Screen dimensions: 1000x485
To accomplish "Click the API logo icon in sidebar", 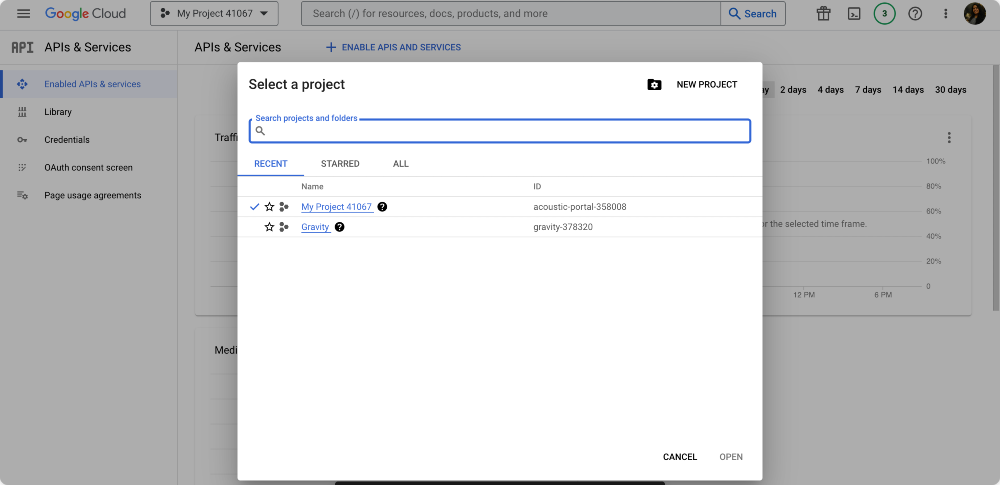I will pos(22,47).
